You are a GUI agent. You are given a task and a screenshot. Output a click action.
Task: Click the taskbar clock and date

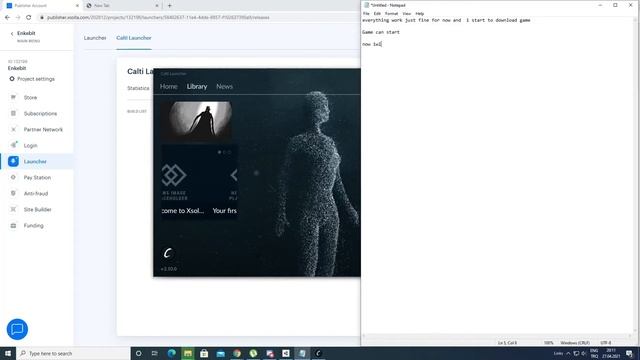point(611,353)
